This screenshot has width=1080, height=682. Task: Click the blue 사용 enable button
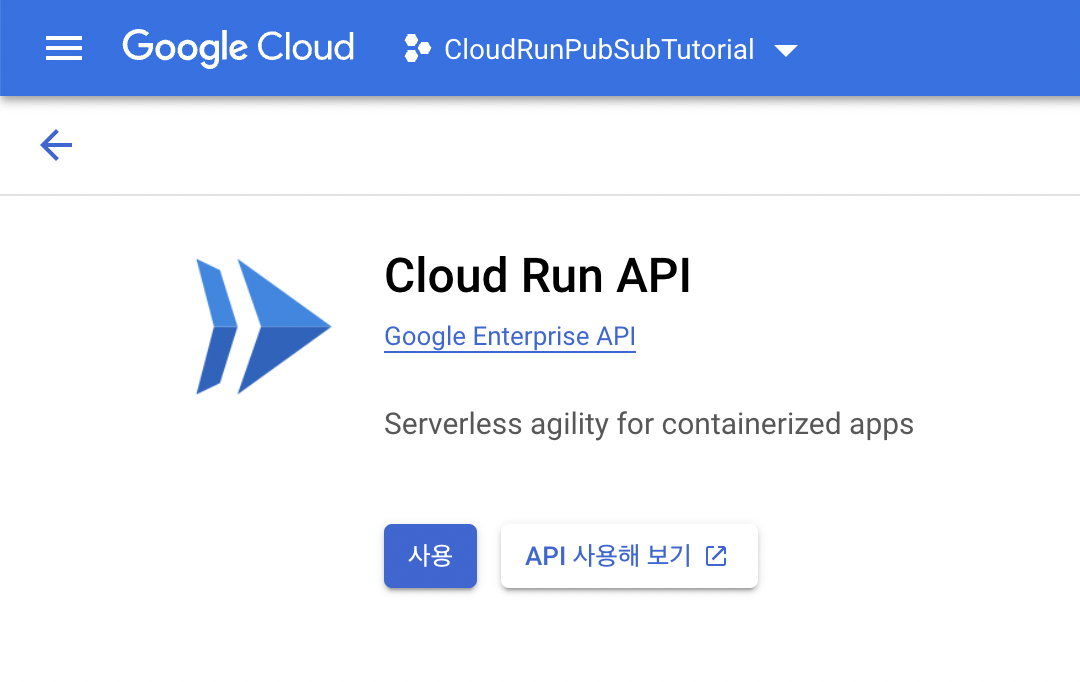pyautogui.click(x=430, y=556)
